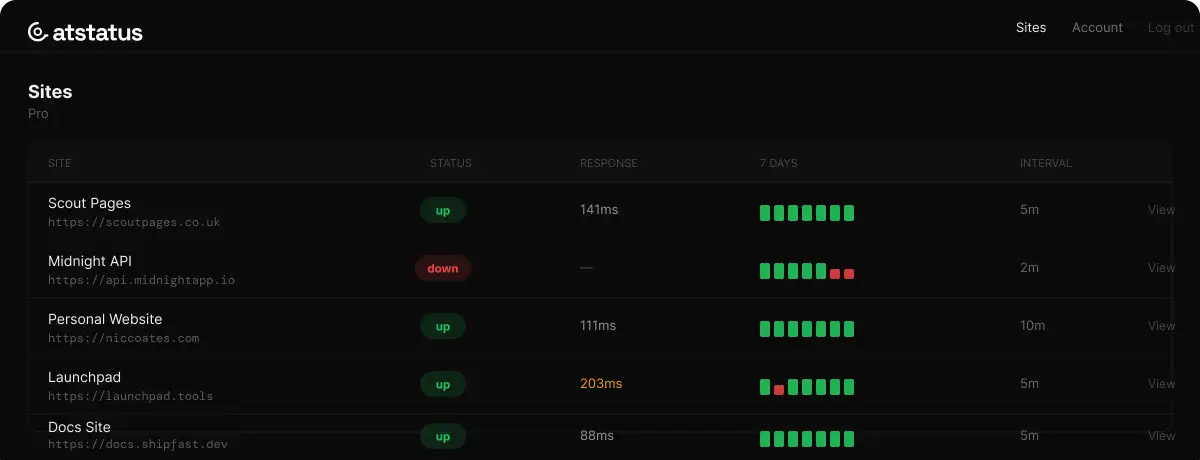This screenshot has height=460, width=1200.
Task: Click the 7-day uptime bars for Personal Website
Action: coord(807,329)
